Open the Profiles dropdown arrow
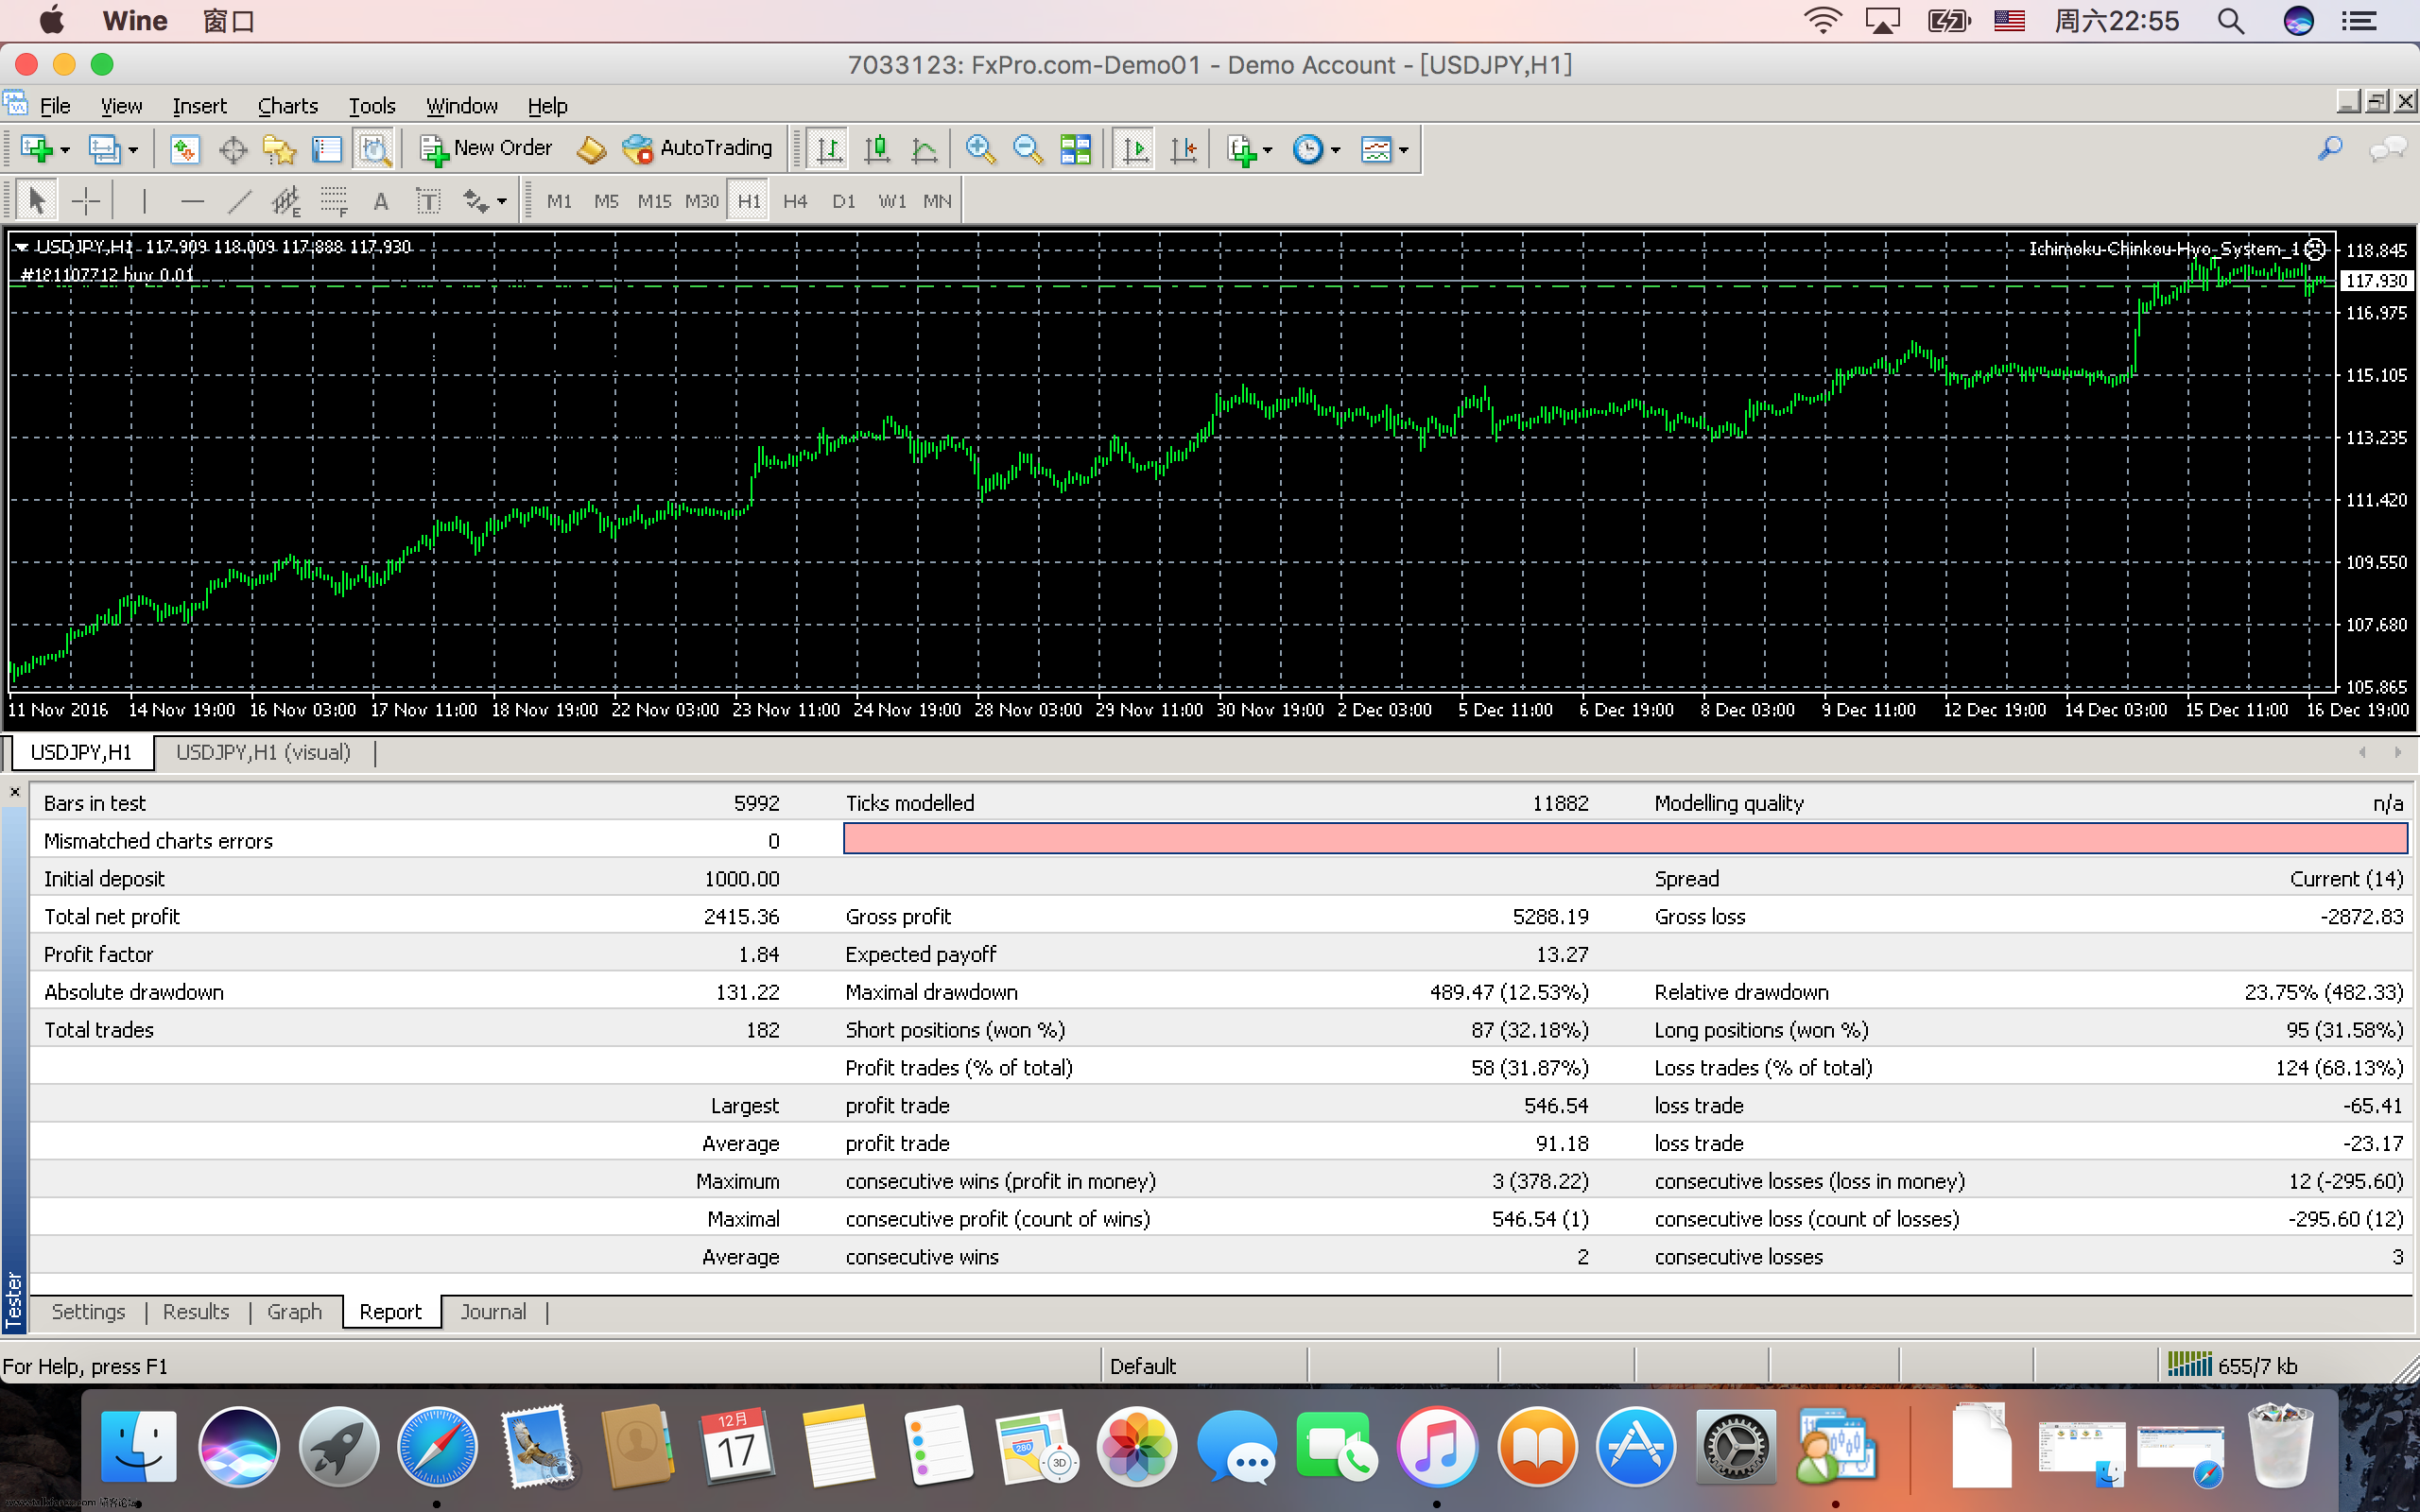 coord(133,150)
